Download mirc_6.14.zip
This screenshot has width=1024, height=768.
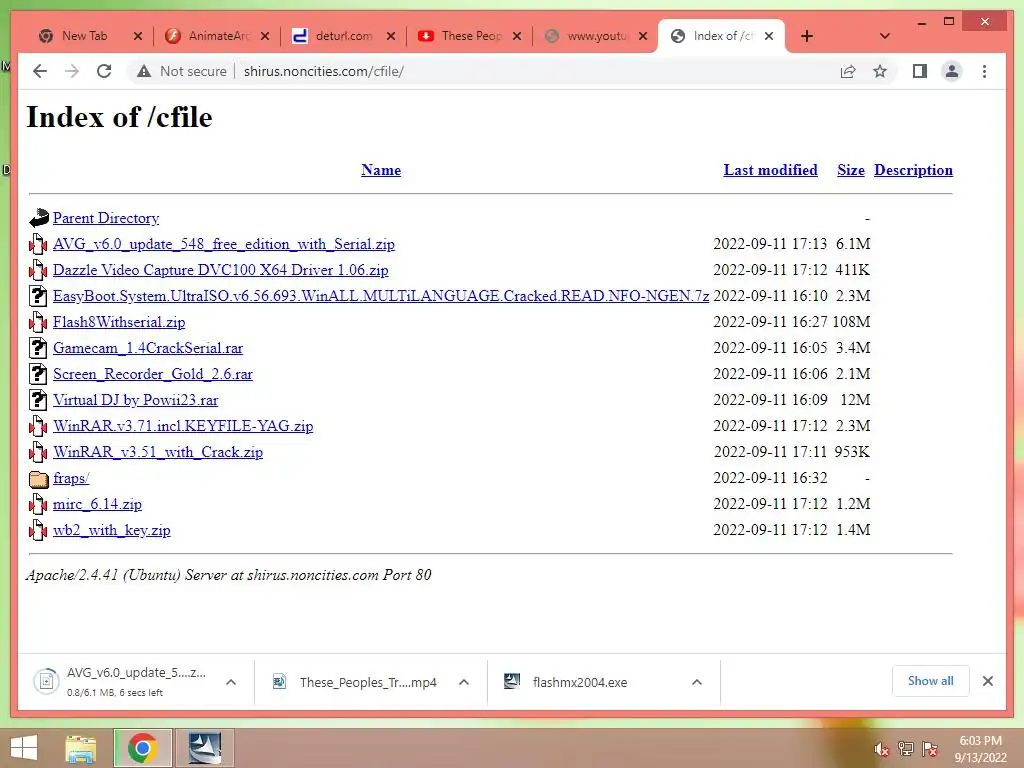click(97, 504)
